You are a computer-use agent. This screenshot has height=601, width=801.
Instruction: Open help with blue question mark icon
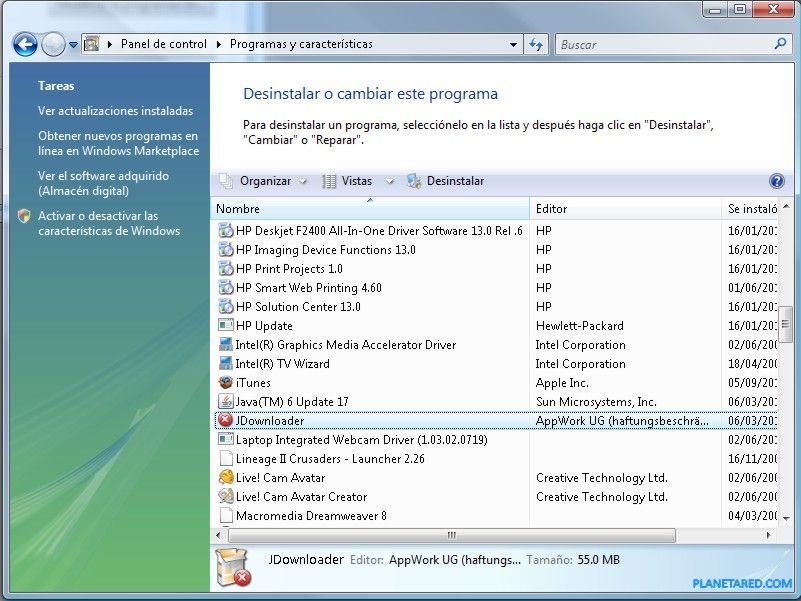(776, 181)
